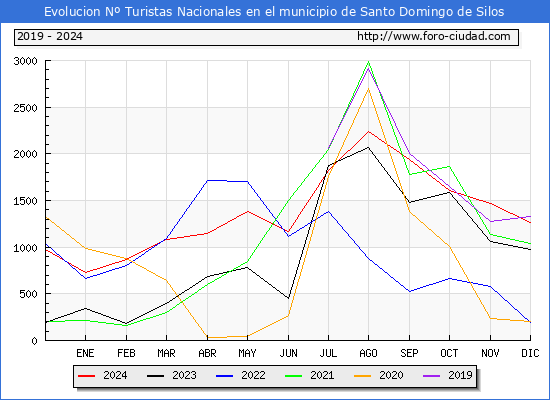Image resolution: width=550 pixels, height=400 pixels.
Task: Select the '2019' legend label
Action: (460, 375)
